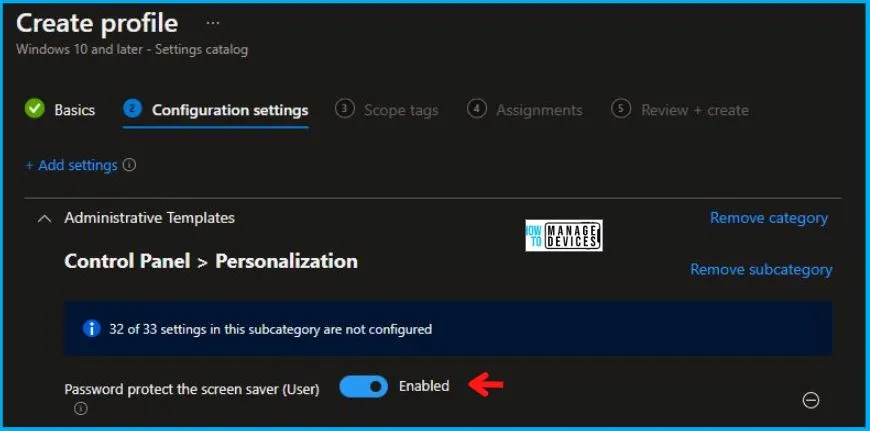Click the green checkmark icon for Basics

pos(35,109)
